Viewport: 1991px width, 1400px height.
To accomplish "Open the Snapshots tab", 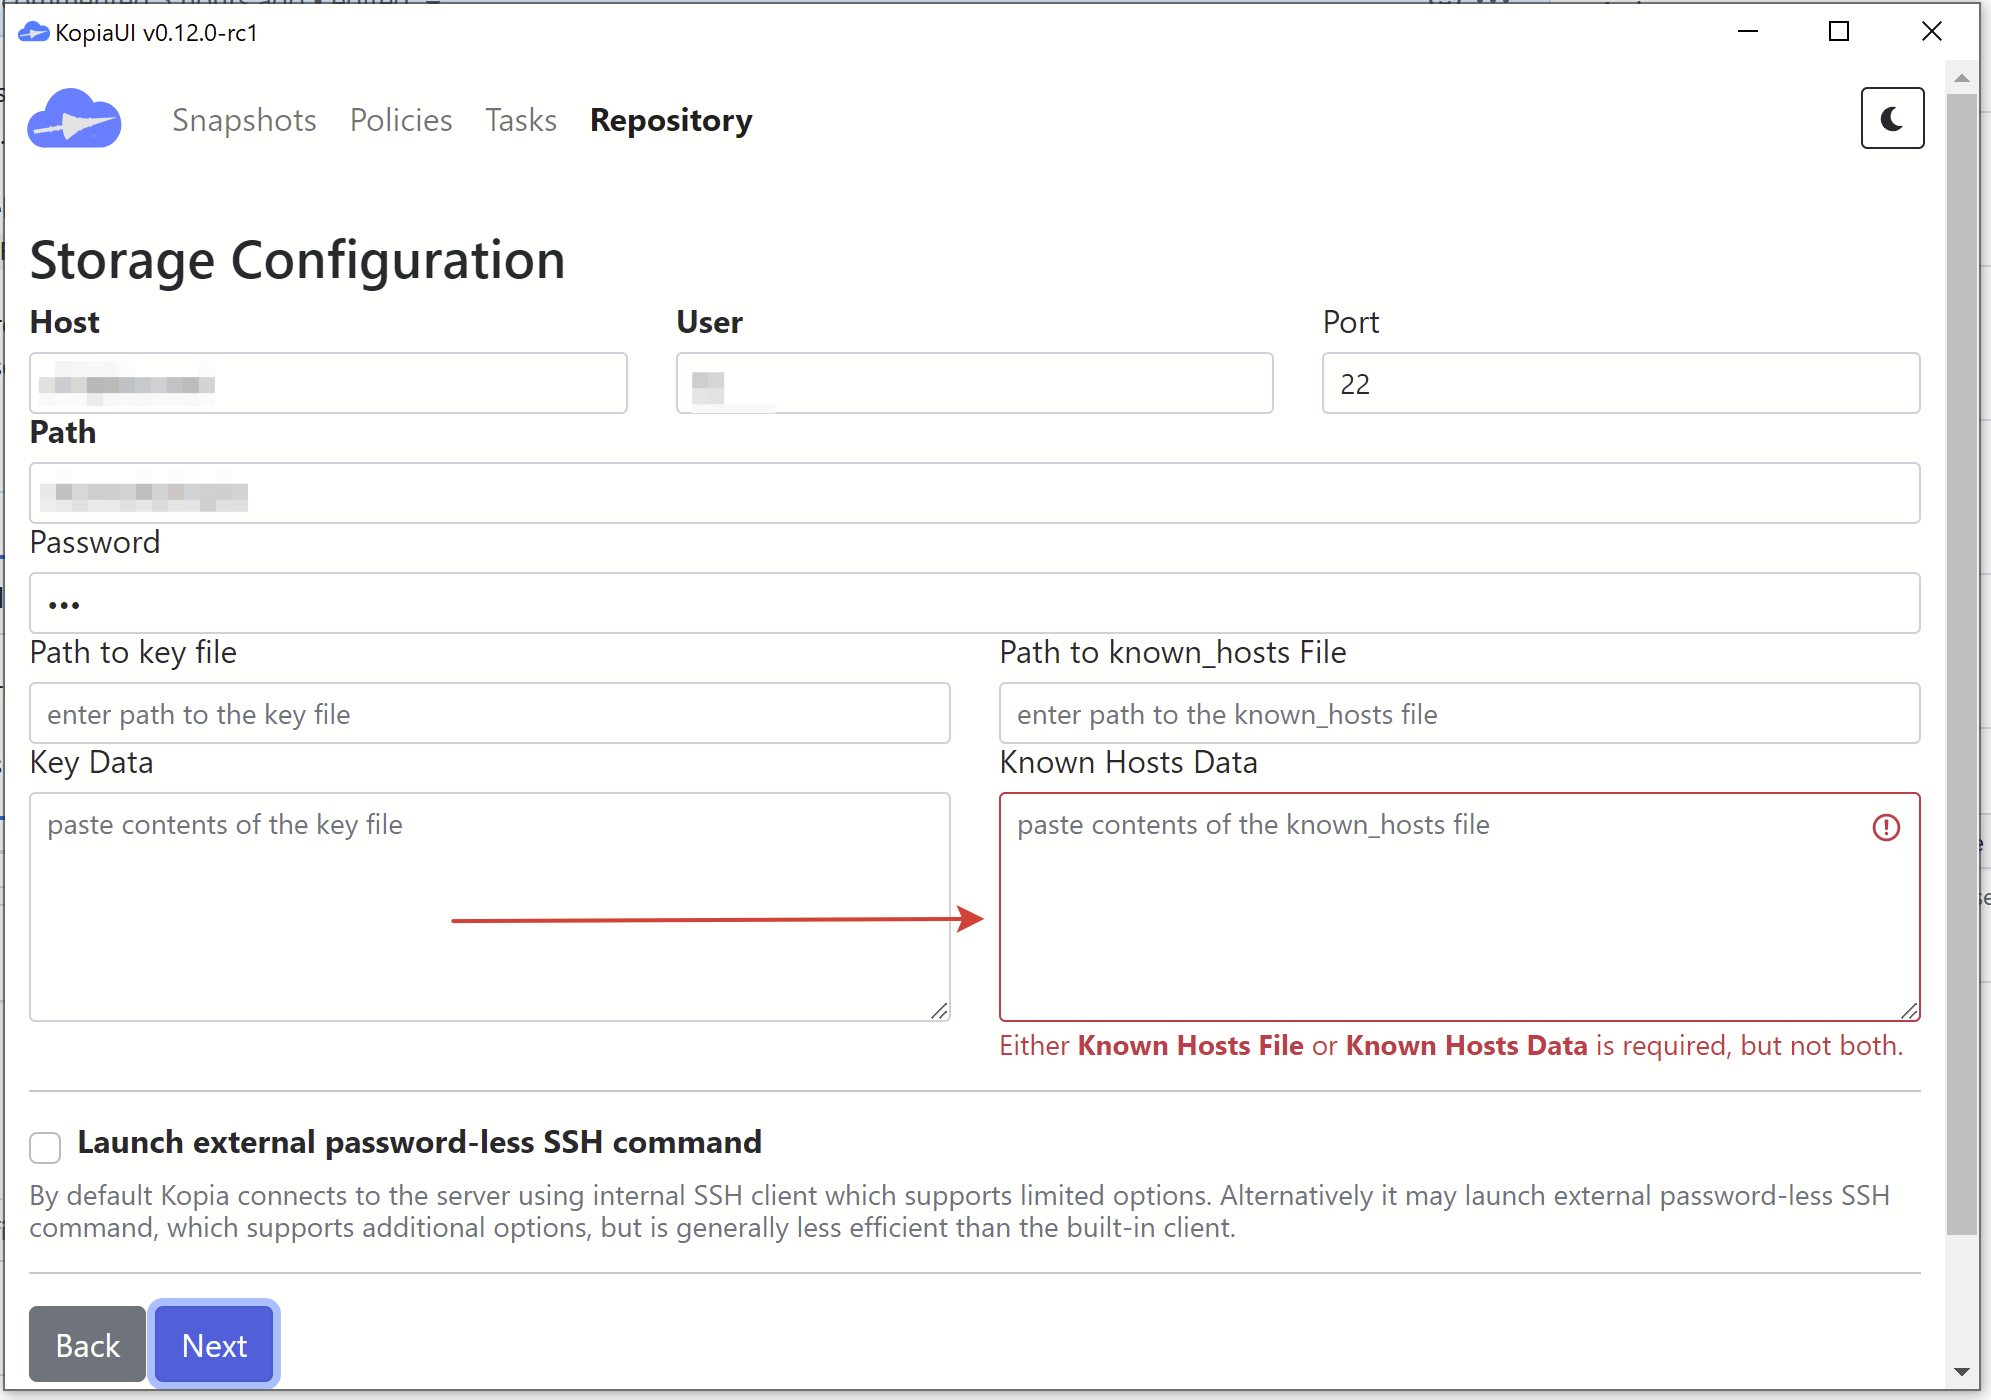I will pos(244,120).
